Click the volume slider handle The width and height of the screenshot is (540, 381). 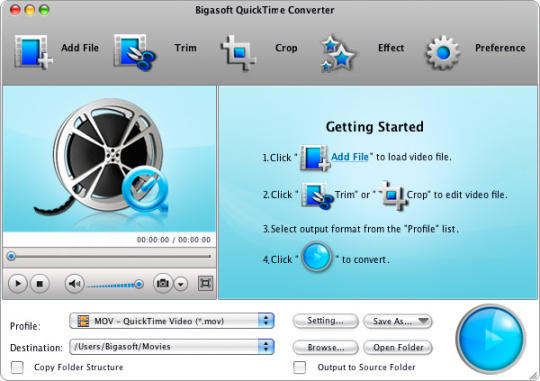(139, 284)
